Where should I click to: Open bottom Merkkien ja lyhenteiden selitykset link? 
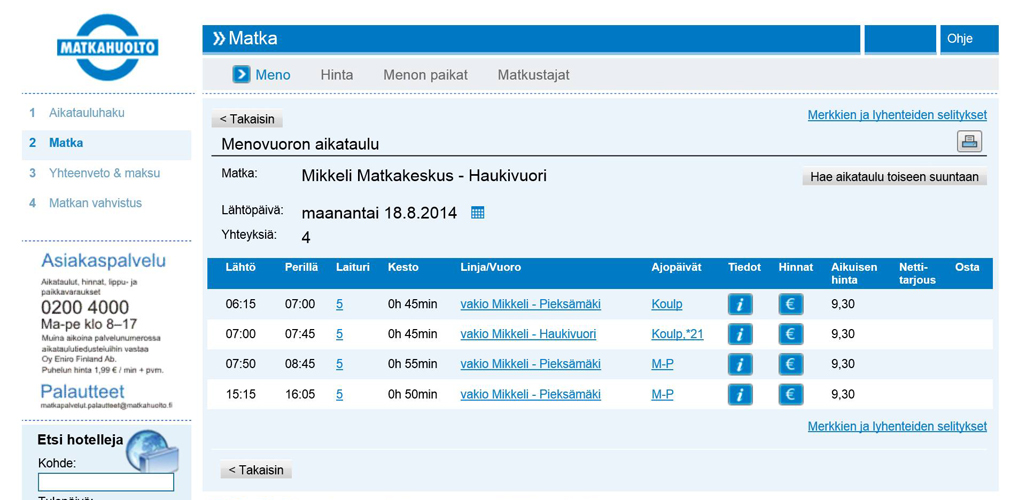(x=897, y=427)
